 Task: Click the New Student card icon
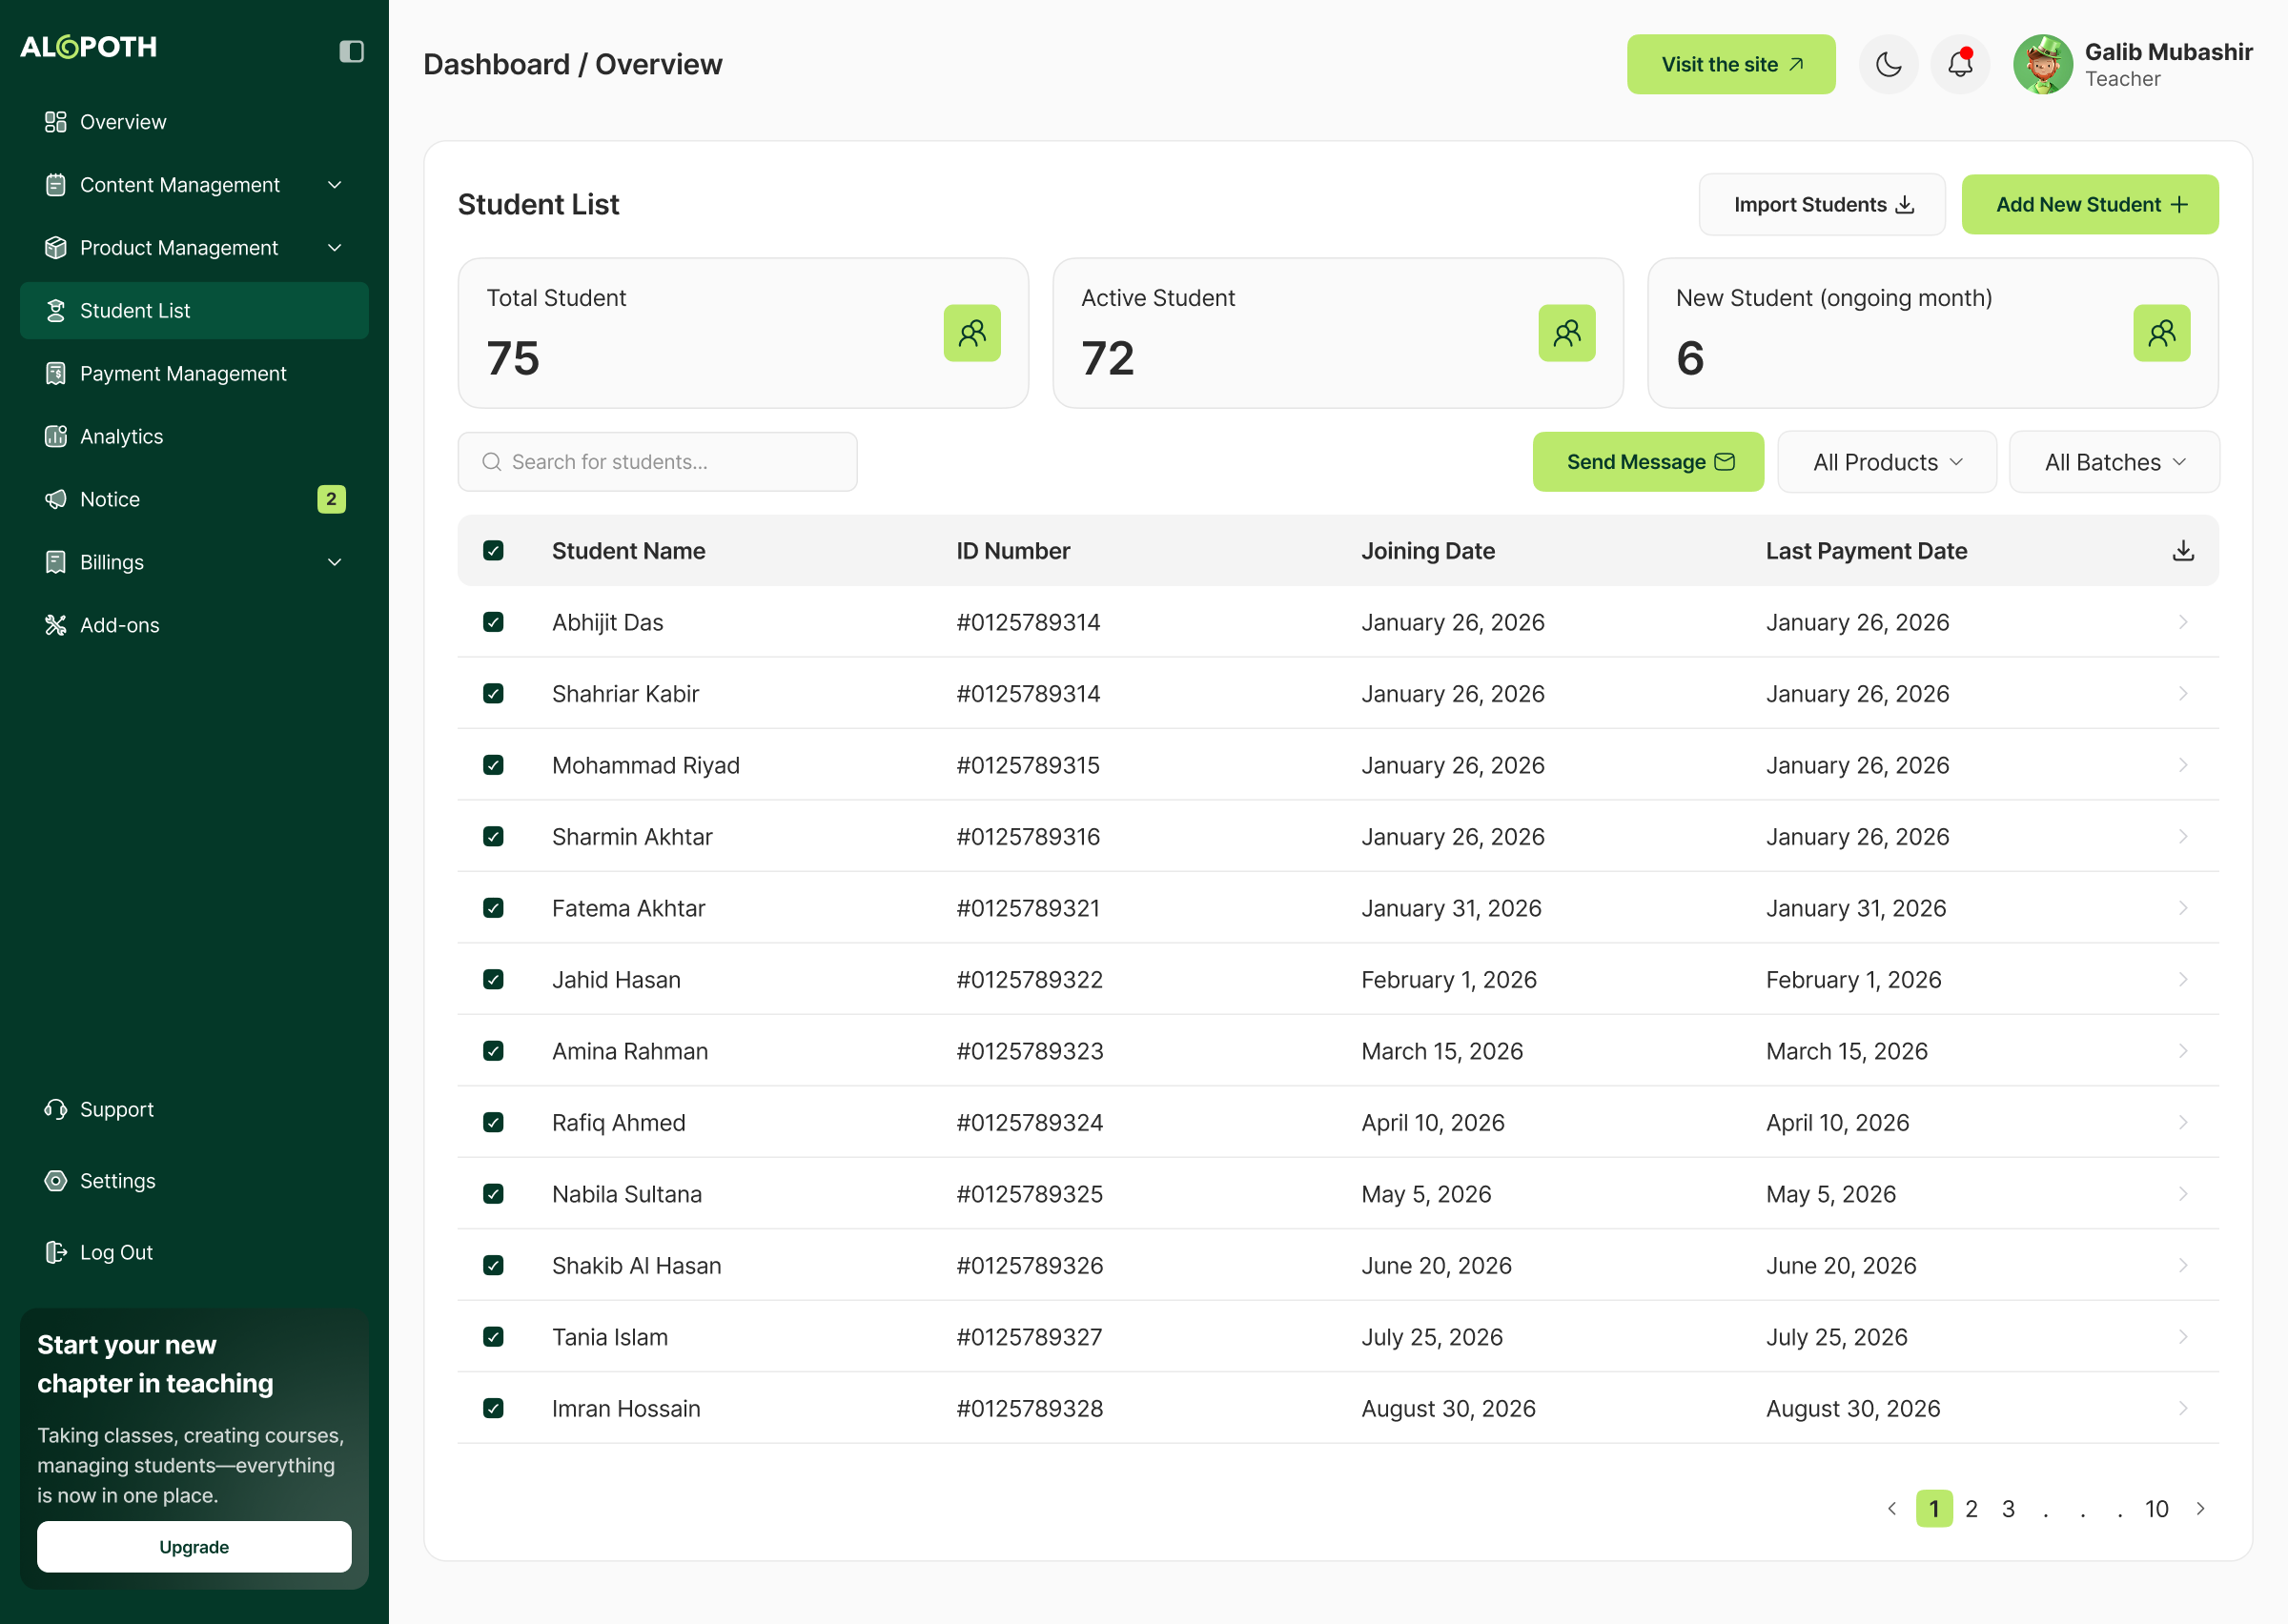[x=2162, y=333]
